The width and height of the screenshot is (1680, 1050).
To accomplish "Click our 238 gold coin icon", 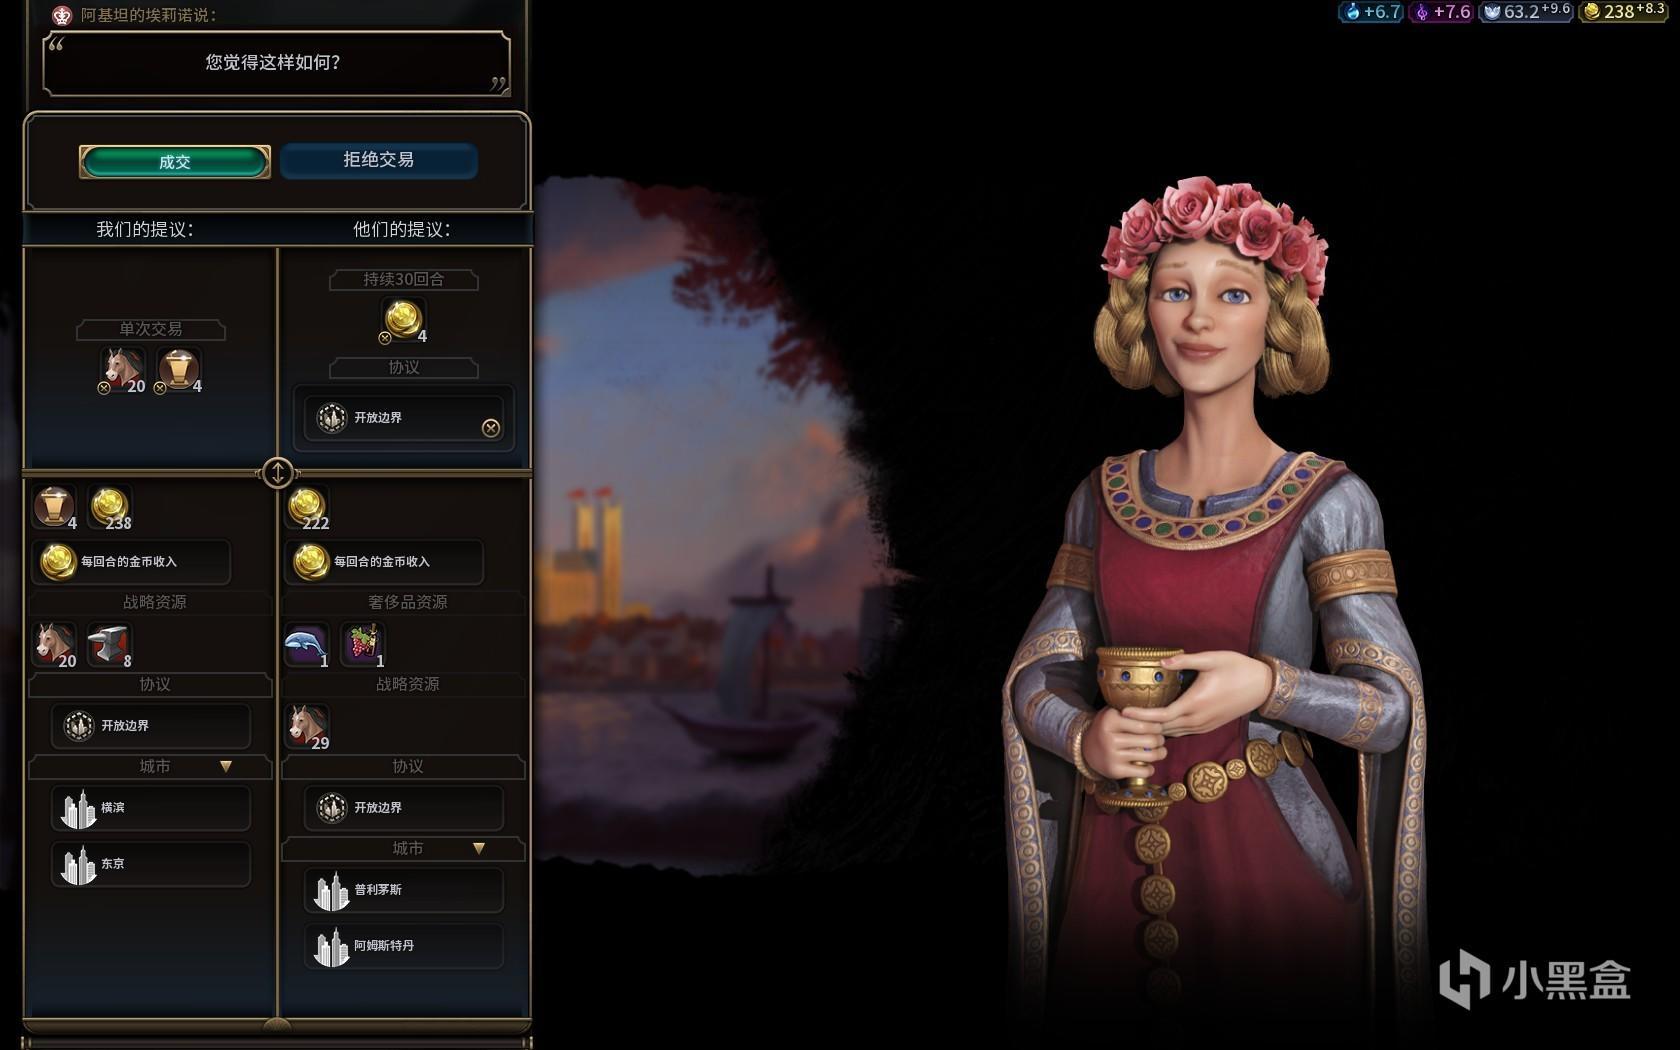I will tap(109, 508).
